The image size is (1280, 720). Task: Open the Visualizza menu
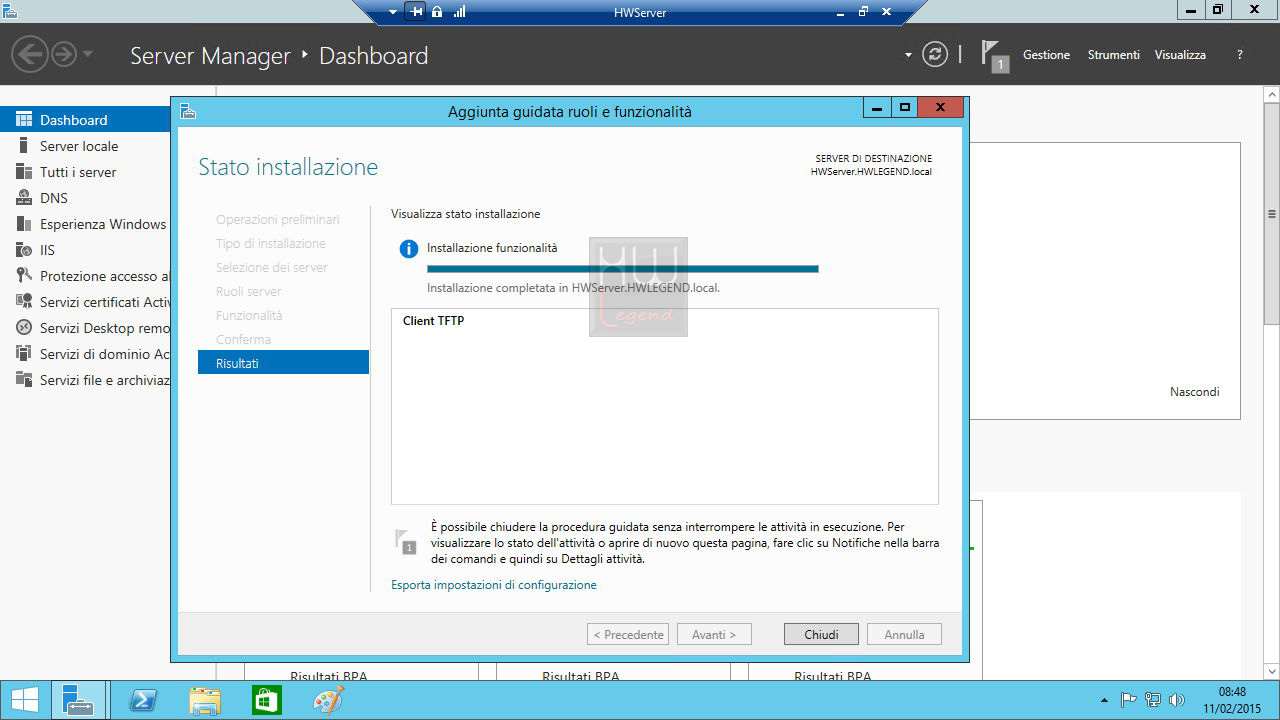tap(1180, 55)
